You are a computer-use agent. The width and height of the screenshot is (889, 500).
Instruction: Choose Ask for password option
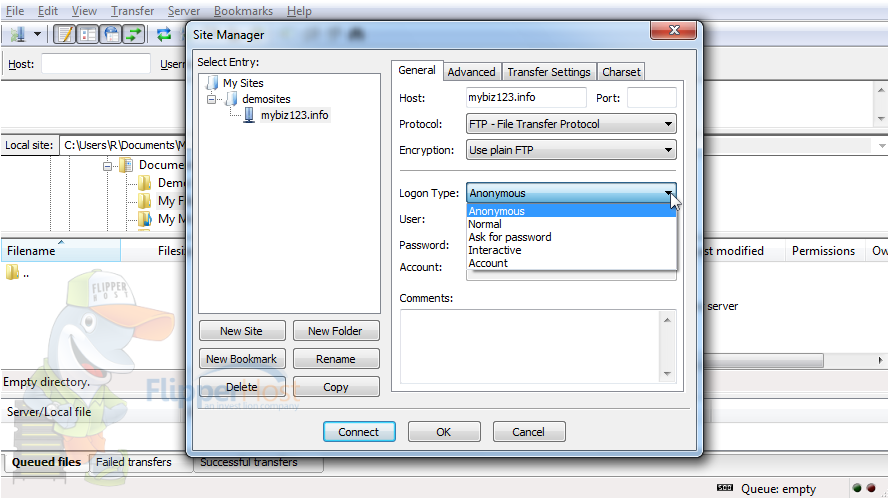(x=571, y=237)
